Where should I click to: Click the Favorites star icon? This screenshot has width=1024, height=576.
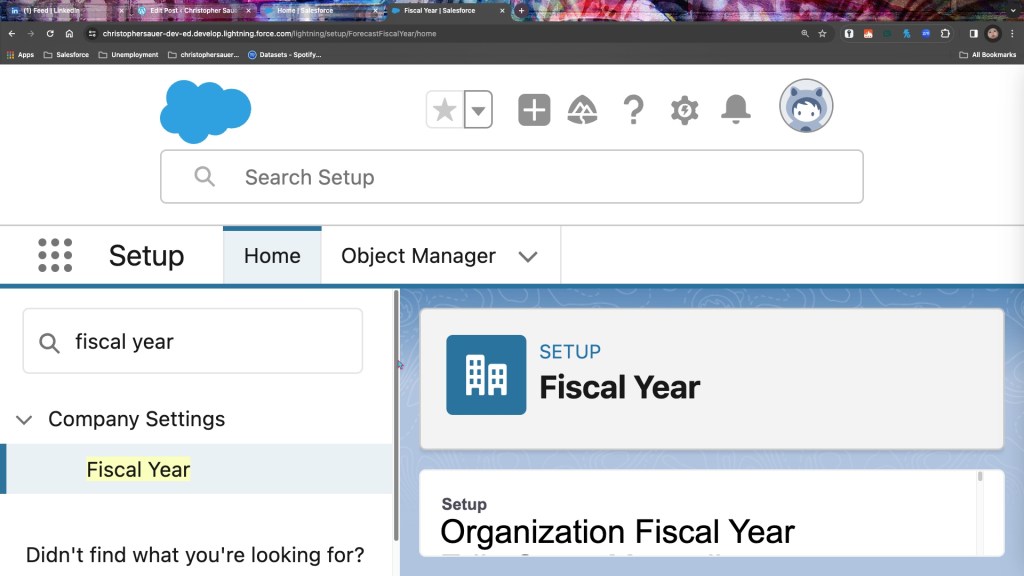pyautogui.click(x=445, y=110)
